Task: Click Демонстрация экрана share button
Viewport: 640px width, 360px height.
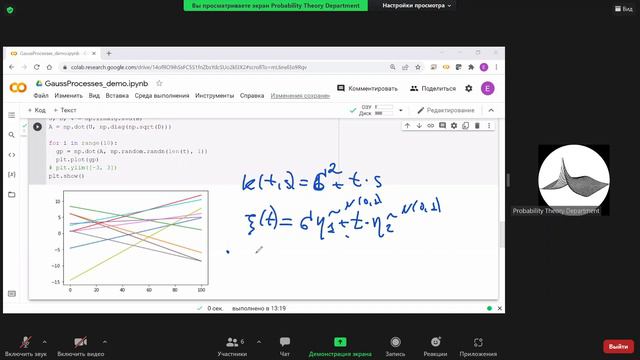Action: 340,347
